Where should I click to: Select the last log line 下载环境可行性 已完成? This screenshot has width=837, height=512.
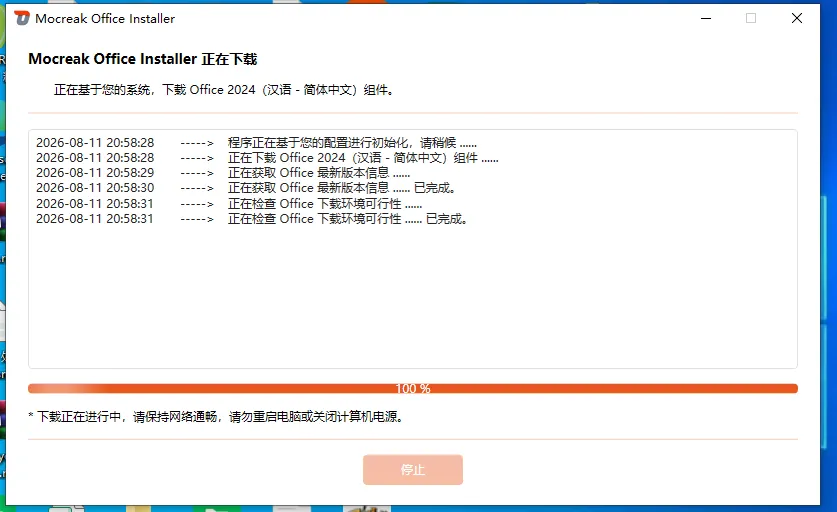pos(251,218)
